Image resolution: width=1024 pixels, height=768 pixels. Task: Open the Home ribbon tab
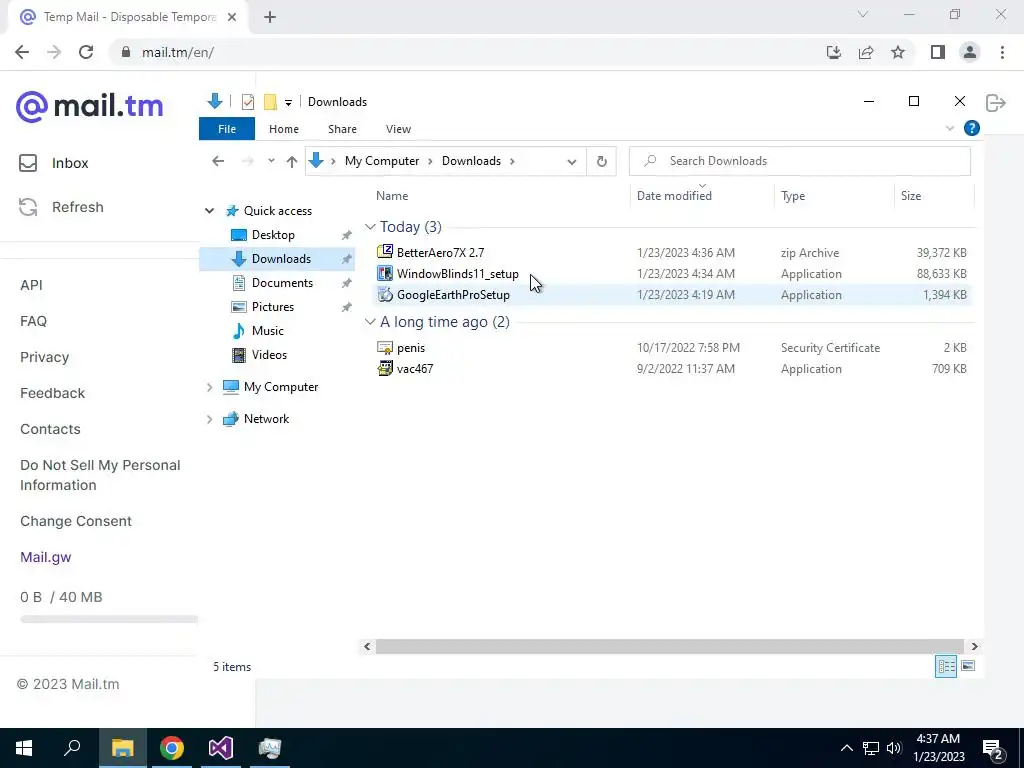284,129
